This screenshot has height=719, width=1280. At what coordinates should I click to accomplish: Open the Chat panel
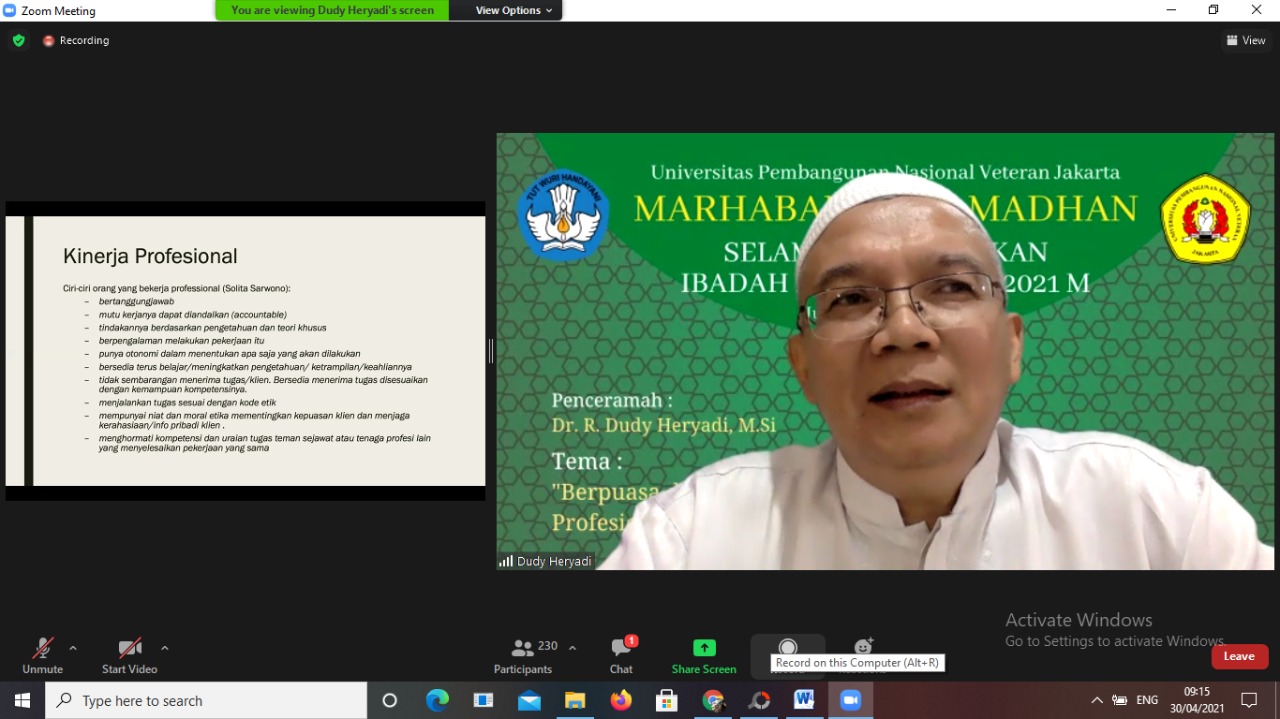click(621, 655)
